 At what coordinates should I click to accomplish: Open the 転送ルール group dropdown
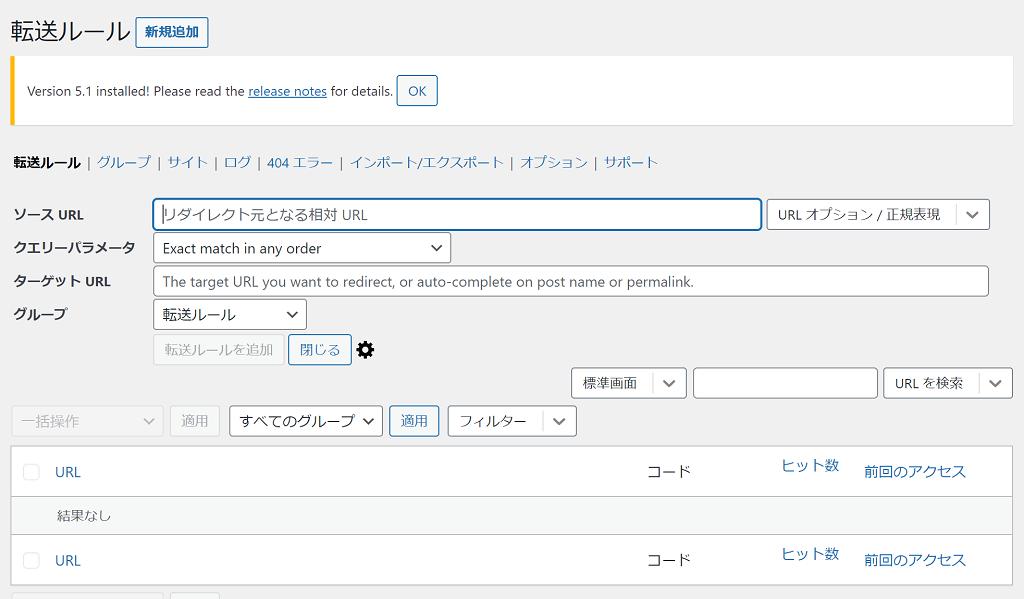(x=230, y=315)
